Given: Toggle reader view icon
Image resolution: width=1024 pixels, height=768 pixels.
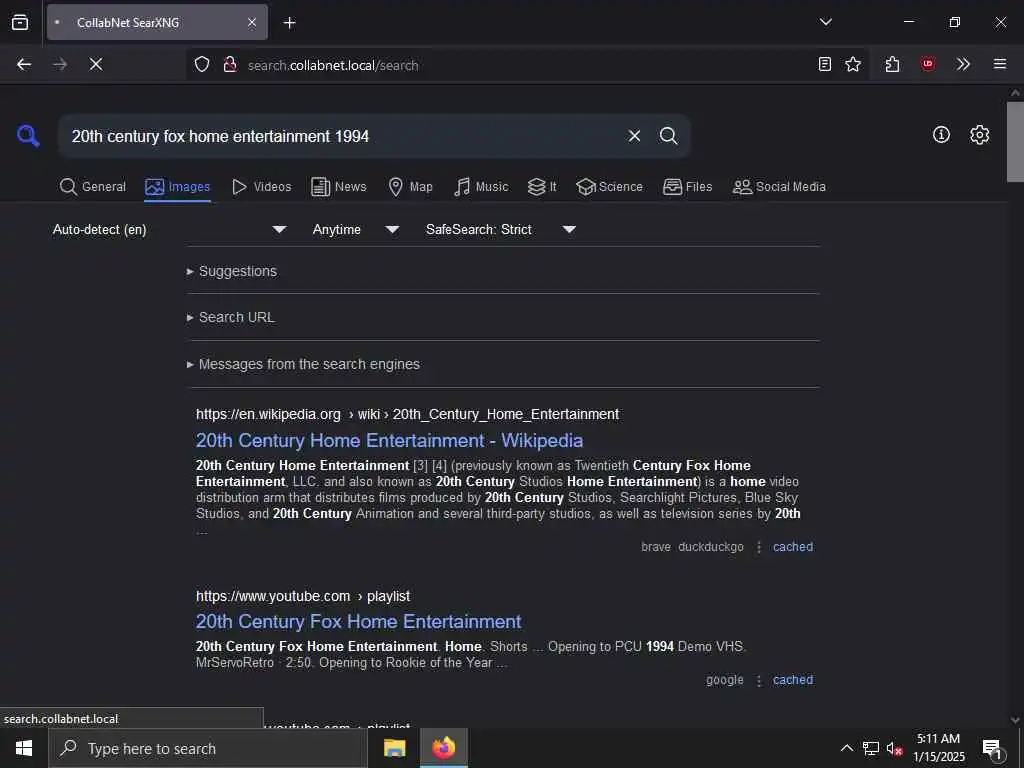Looking at the screenshot, I should tap(825, 64).
